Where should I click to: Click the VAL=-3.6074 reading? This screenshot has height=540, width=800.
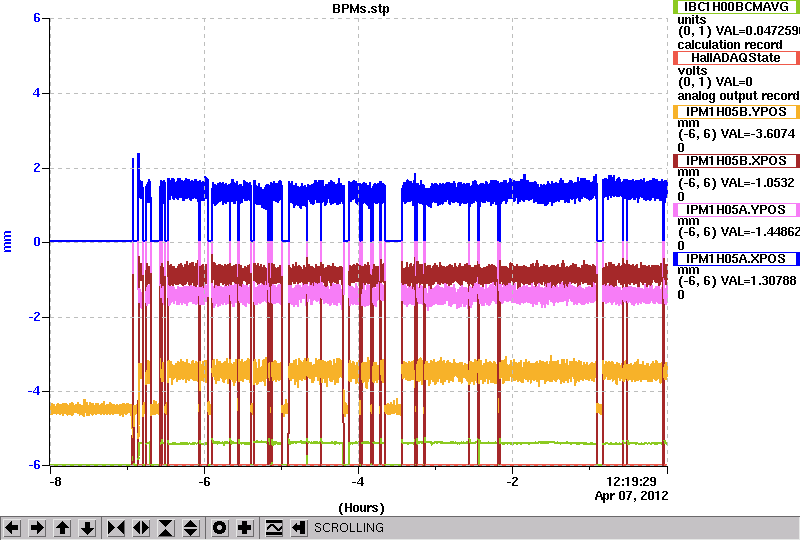(756, 134)
